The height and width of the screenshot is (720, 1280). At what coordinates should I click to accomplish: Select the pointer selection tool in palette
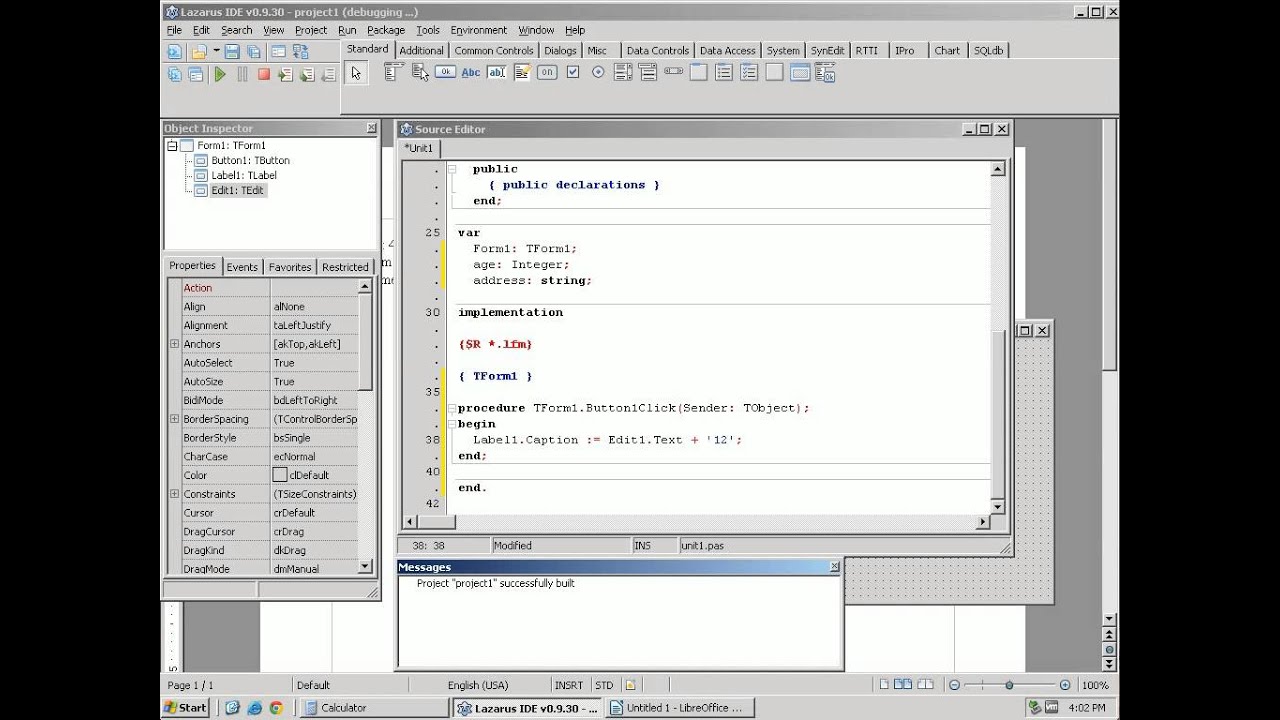pos(356,73)
